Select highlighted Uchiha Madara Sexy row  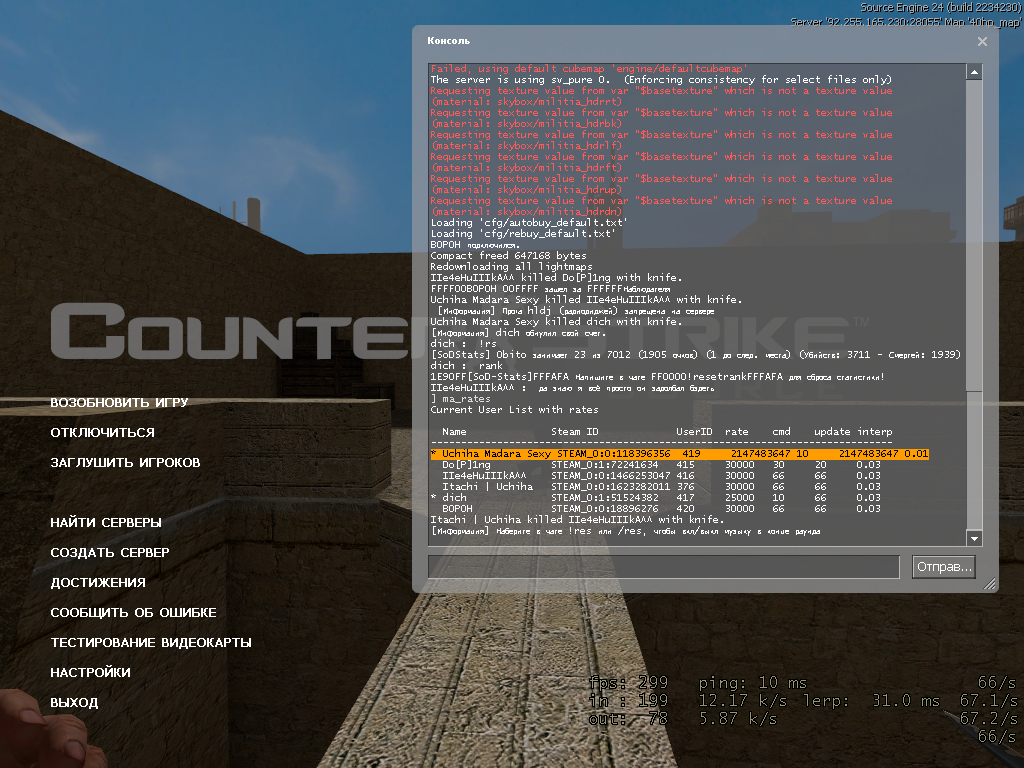point(679,454)
